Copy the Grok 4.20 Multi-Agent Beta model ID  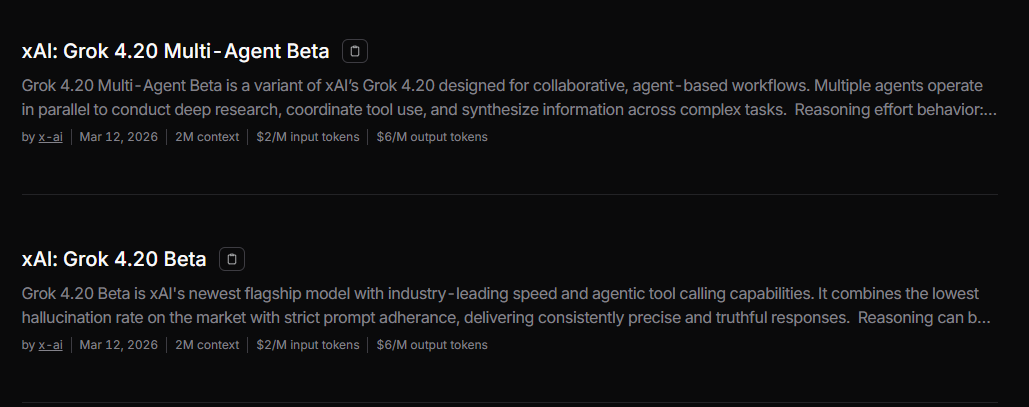pyautogui.click(x=355, y=51)
